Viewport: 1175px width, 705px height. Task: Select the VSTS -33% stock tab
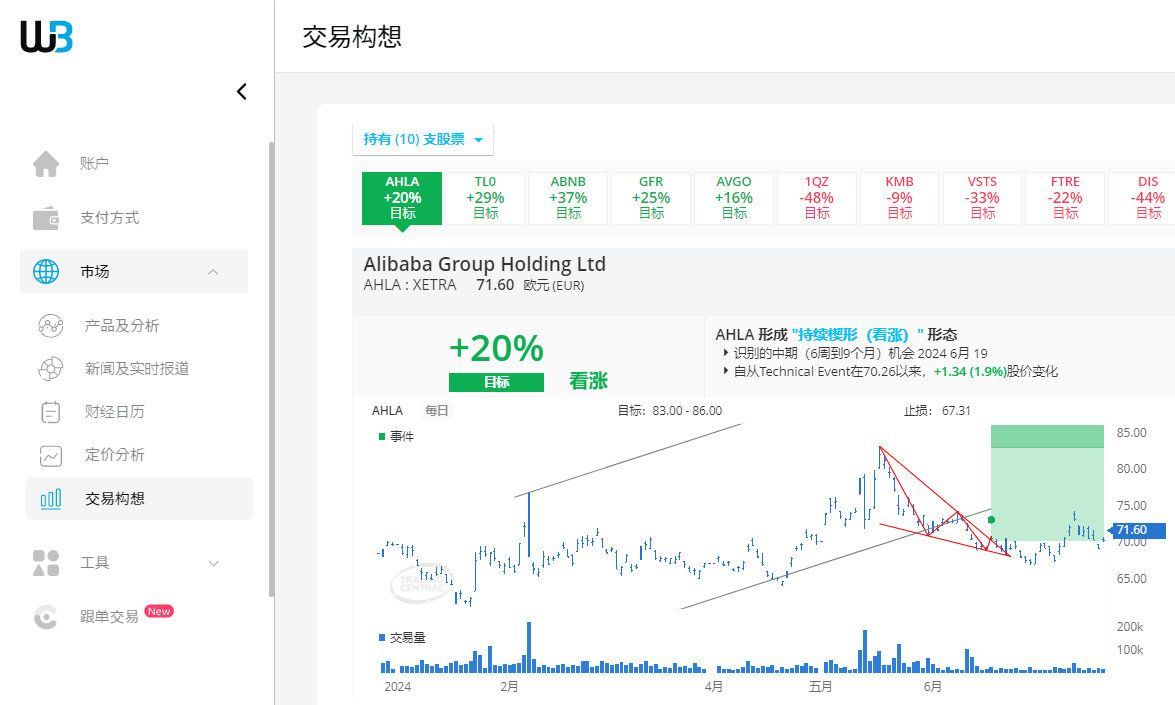[982, 198]
